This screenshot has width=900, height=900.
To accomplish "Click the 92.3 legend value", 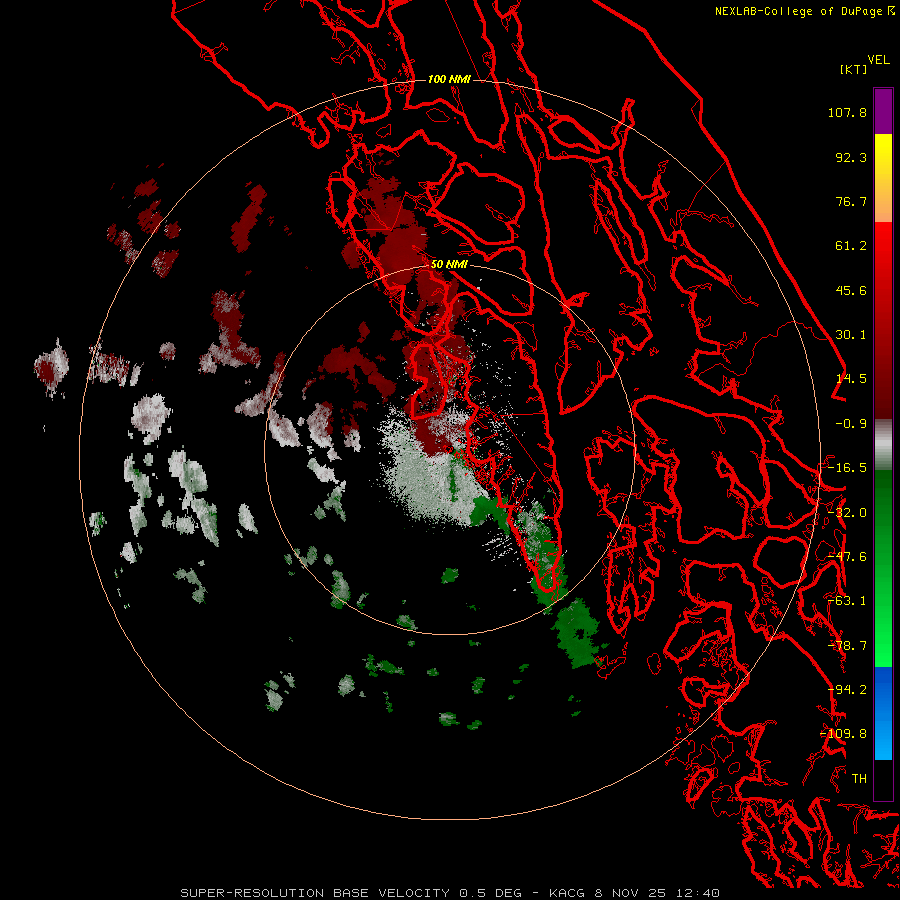I will click(x=851, y=157).
